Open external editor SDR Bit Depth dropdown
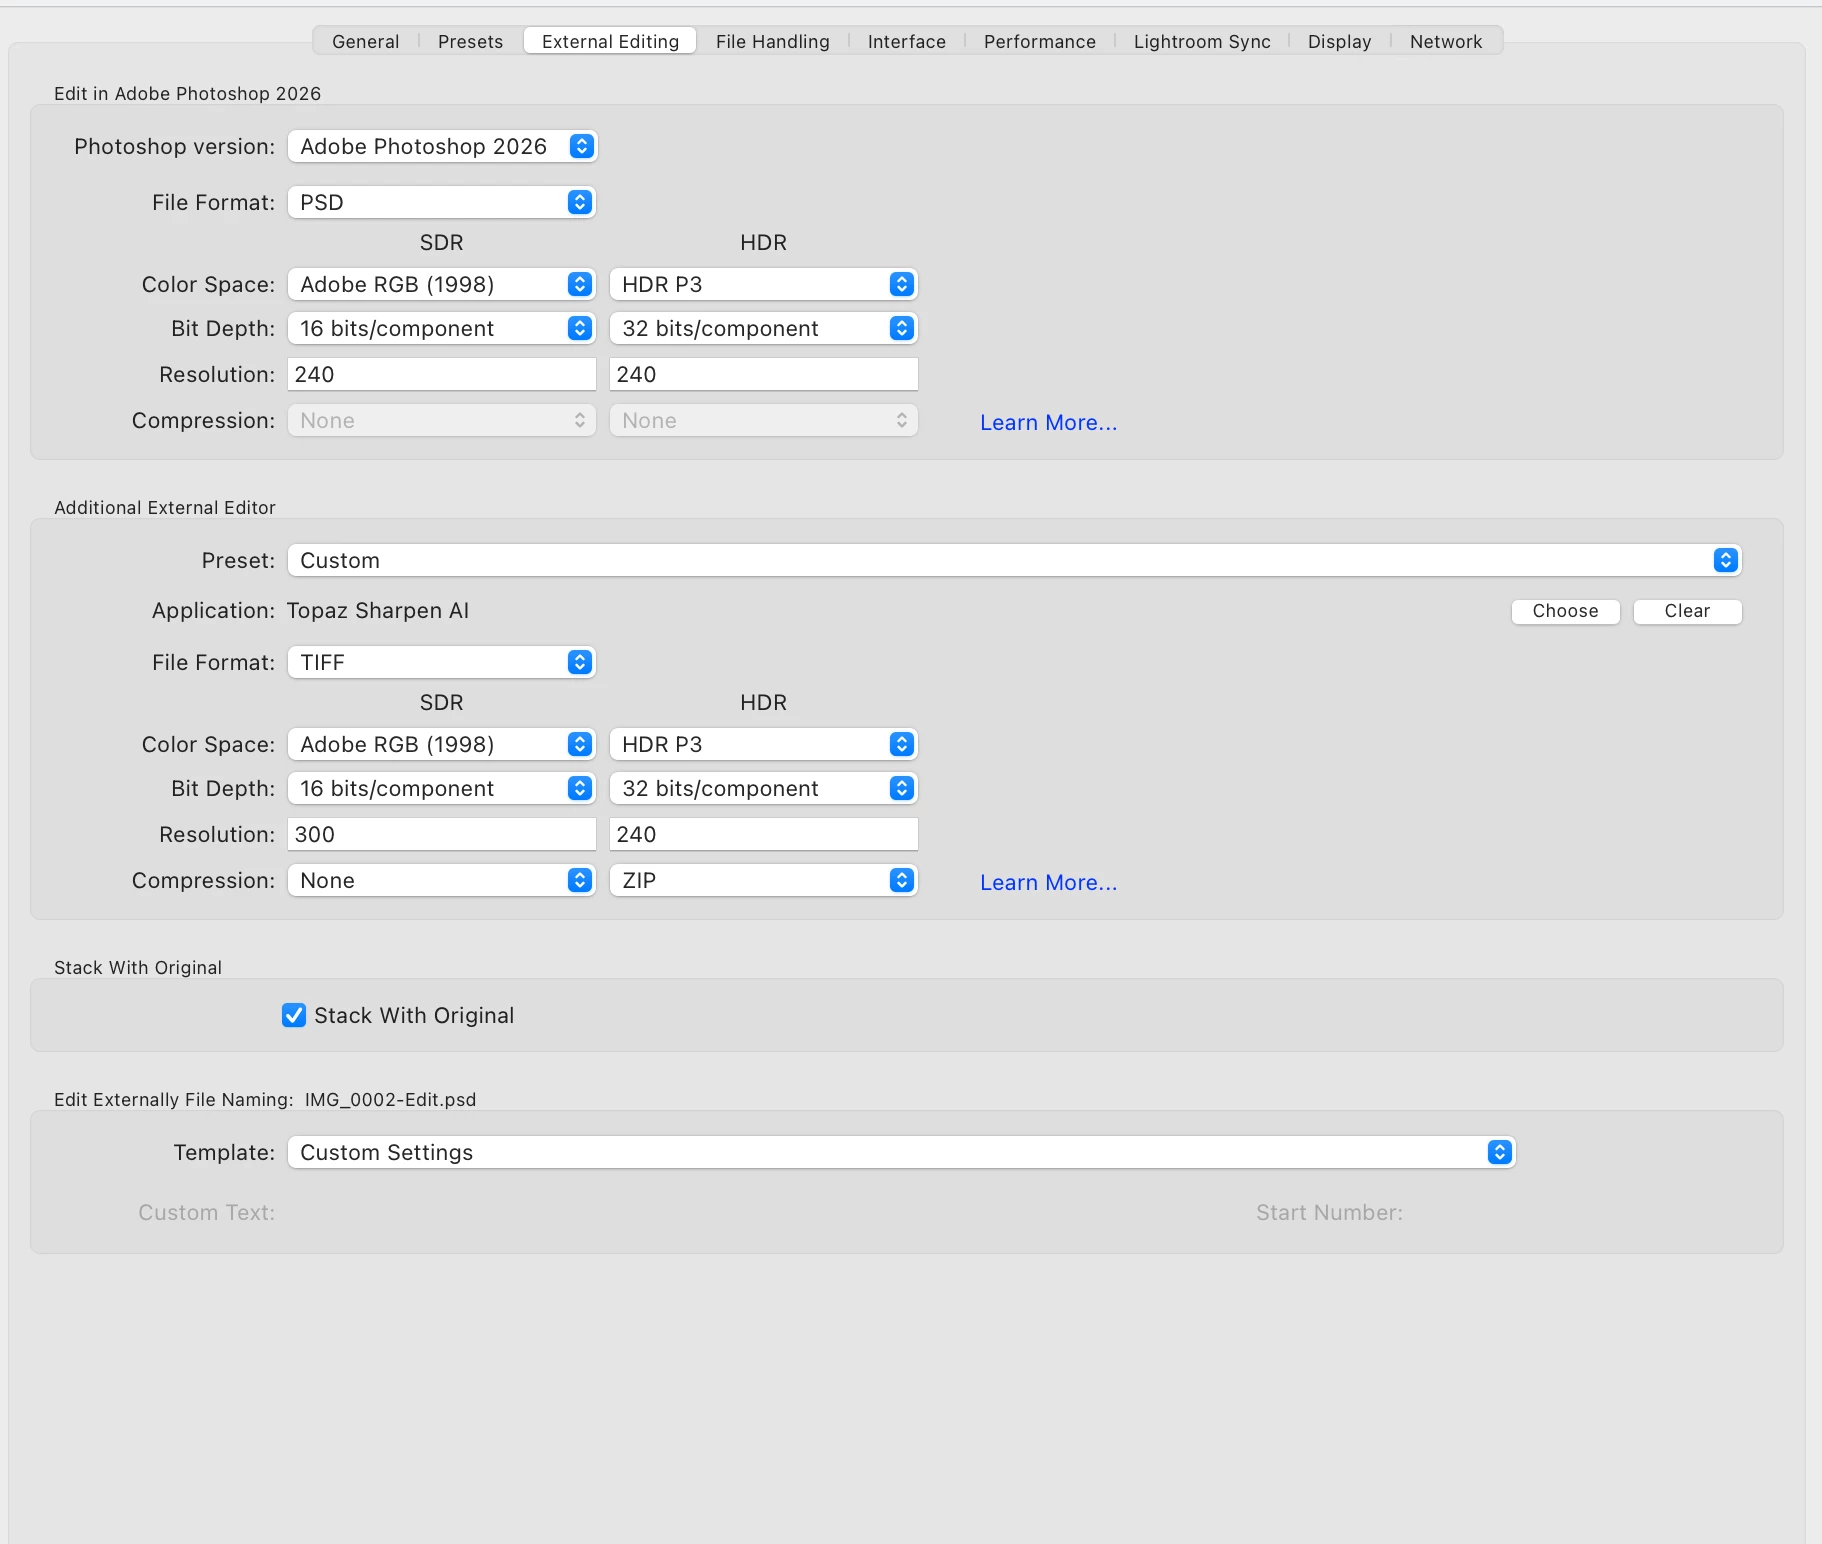1822x1544 pixels. [442, 788]
